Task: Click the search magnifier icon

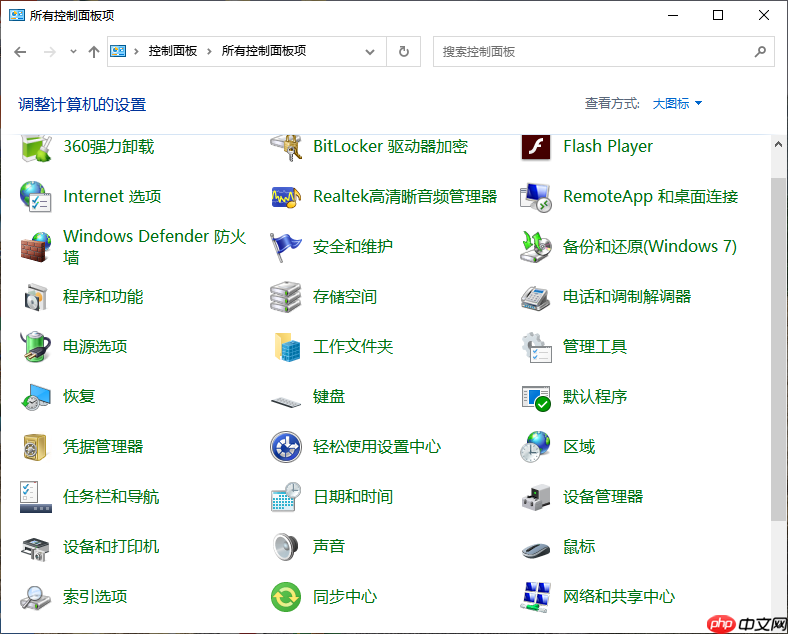Action: 760,51
